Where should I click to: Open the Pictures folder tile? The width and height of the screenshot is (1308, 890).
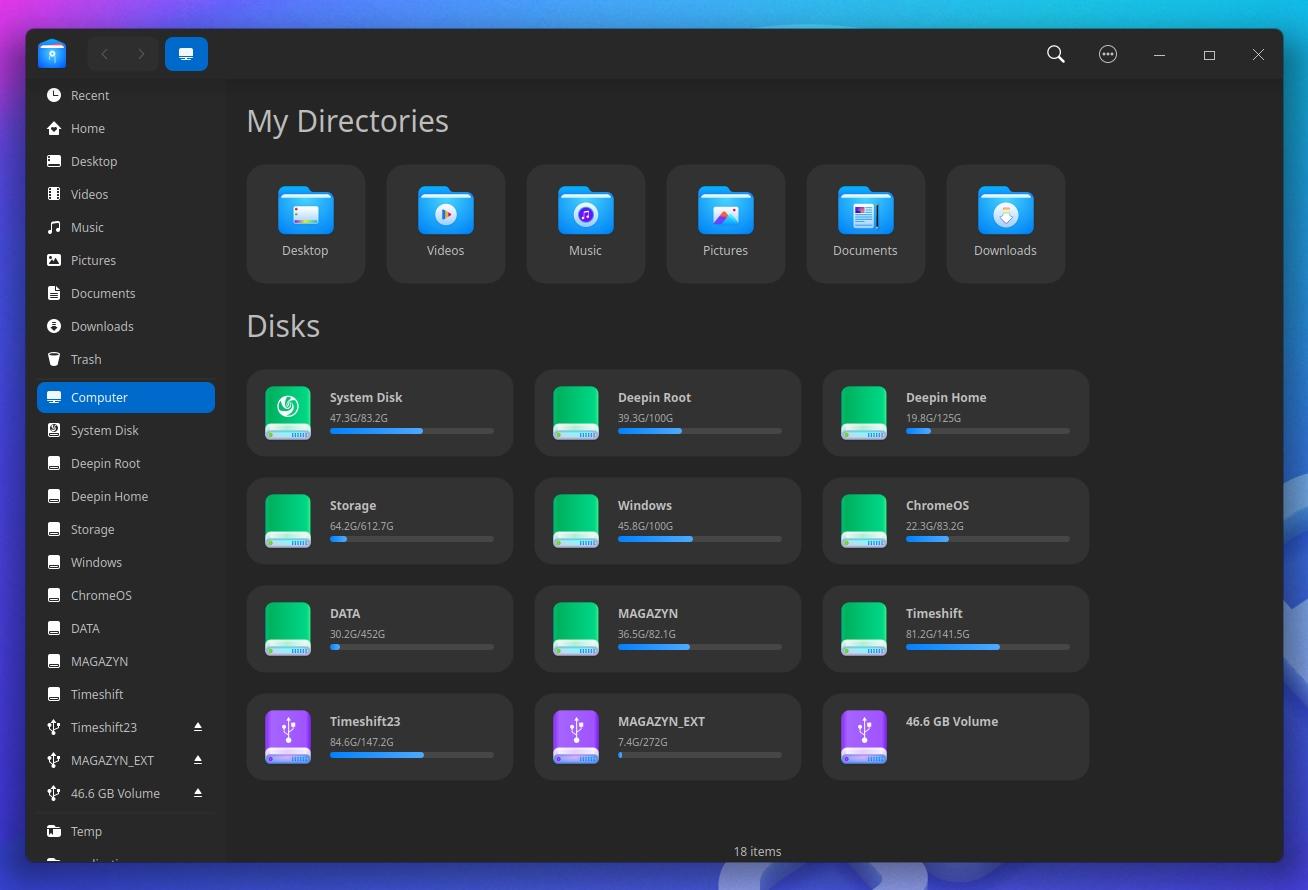click(x=726, y=224)
